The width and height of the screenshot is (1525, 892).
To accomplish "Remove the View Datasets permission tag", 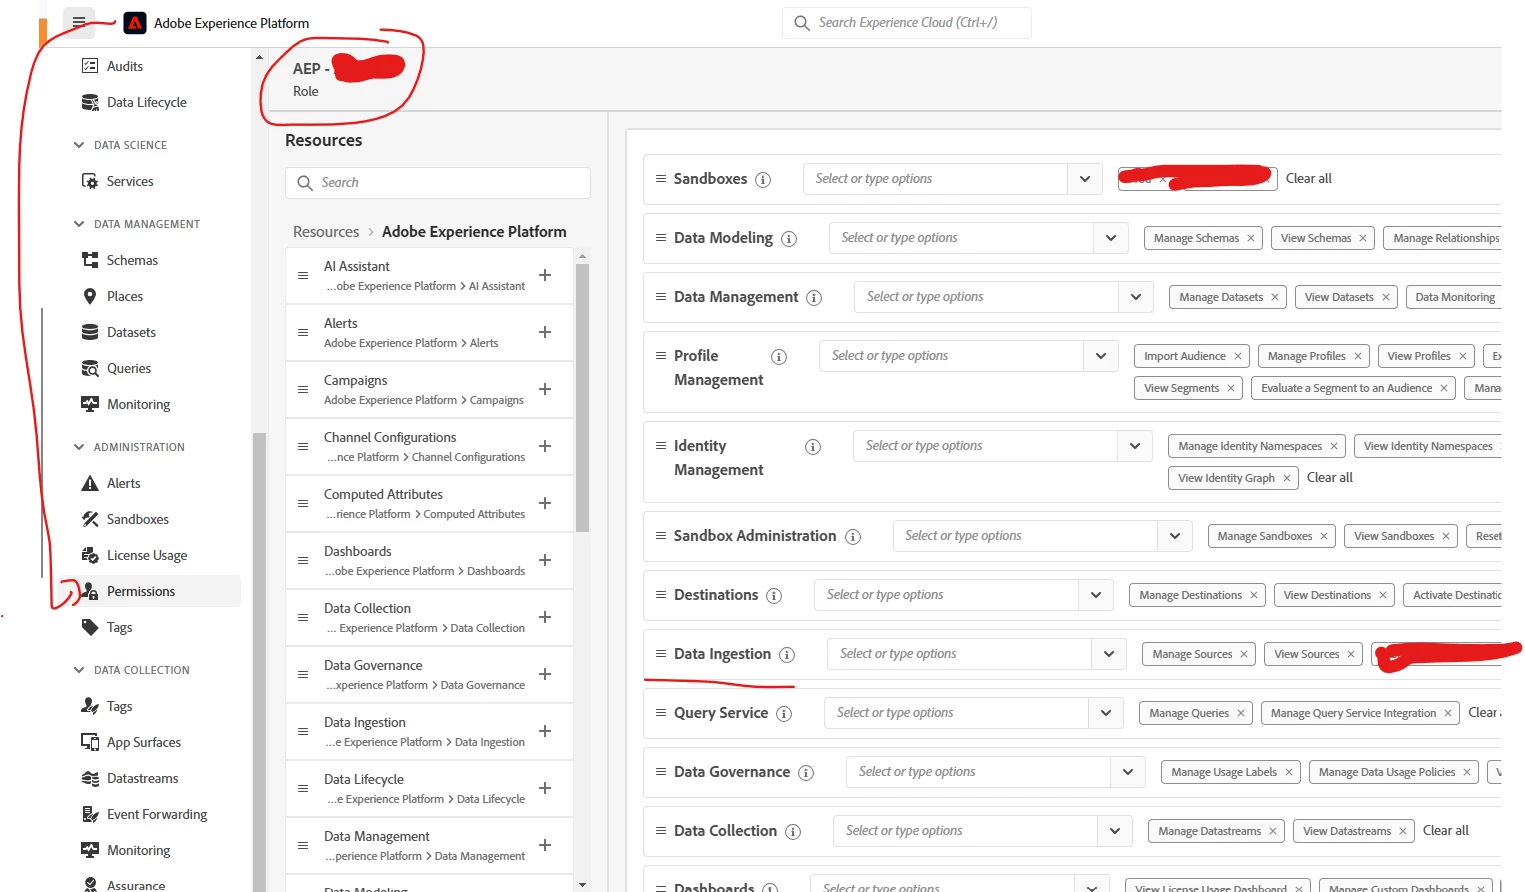I will click(1386, 297).
